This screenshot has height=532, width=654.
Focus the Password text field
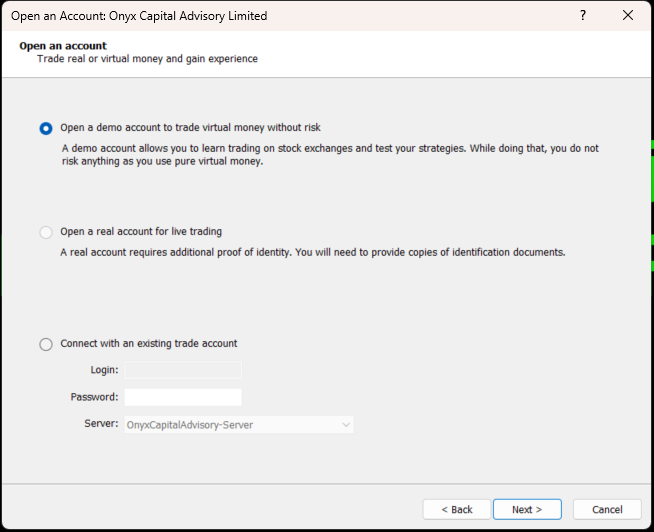(182, 397)
